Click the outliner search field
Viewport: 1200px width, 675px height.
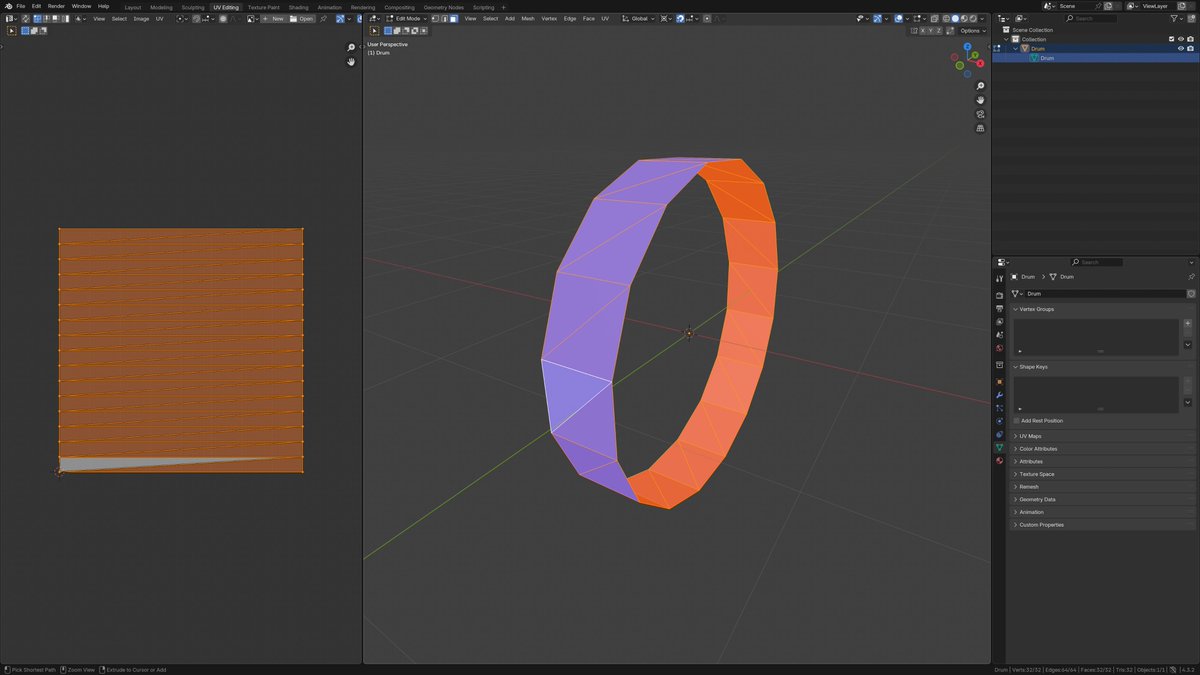(1090, 18)
